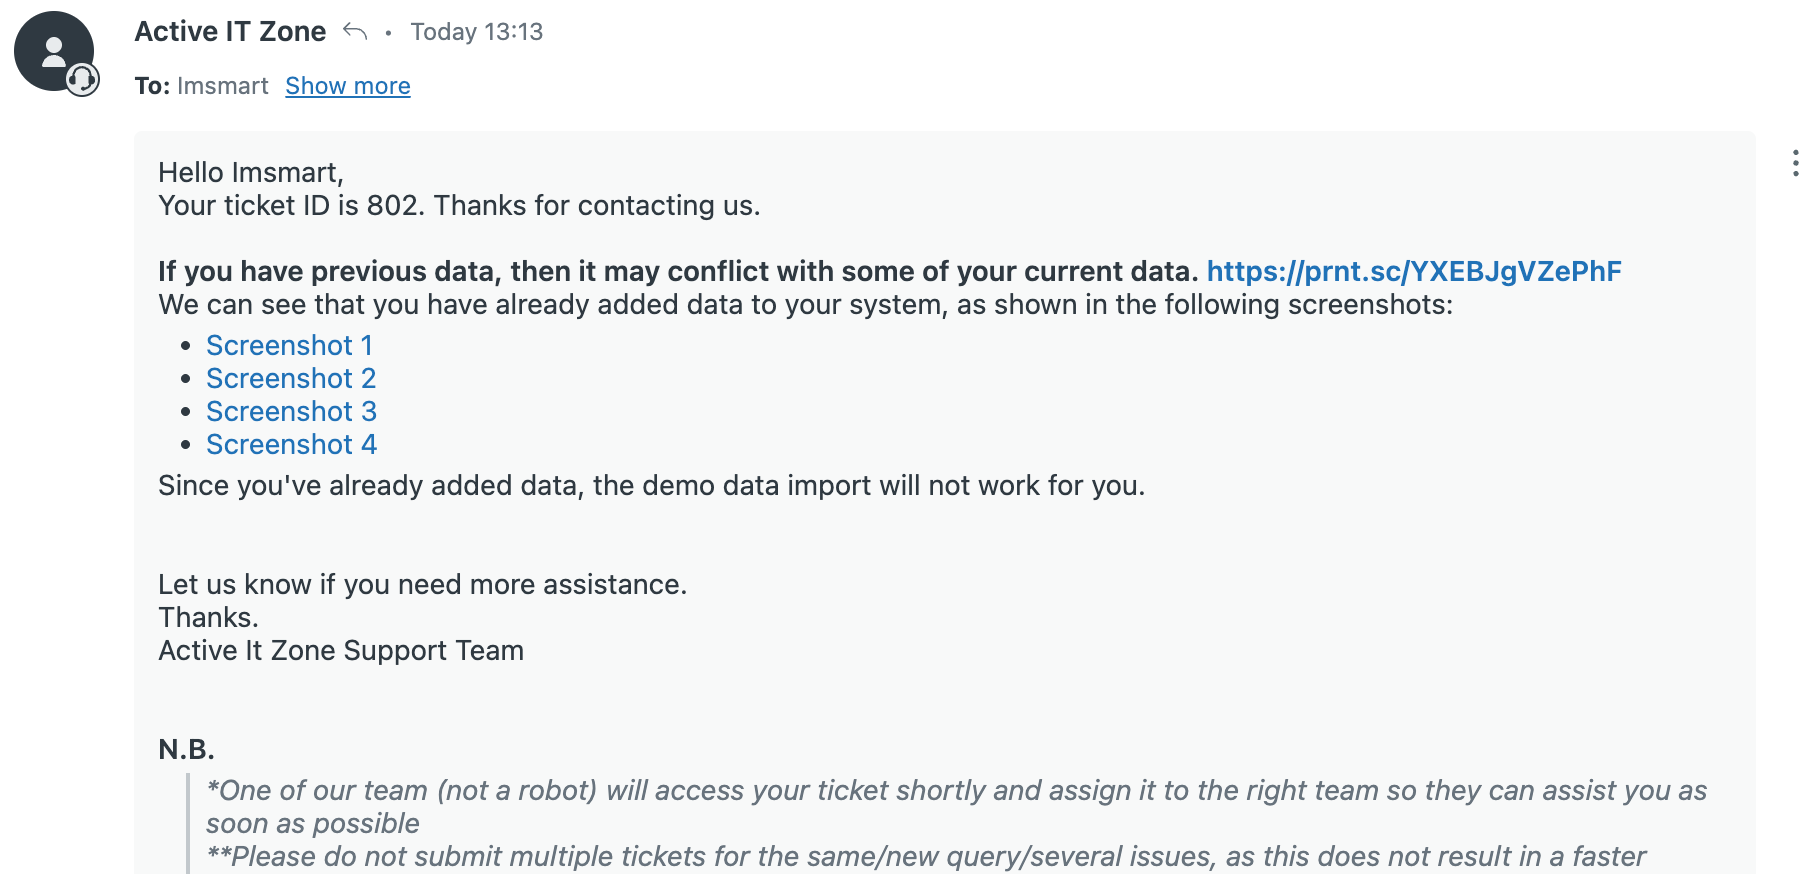Expand recipients with Show more

point(348,86)
